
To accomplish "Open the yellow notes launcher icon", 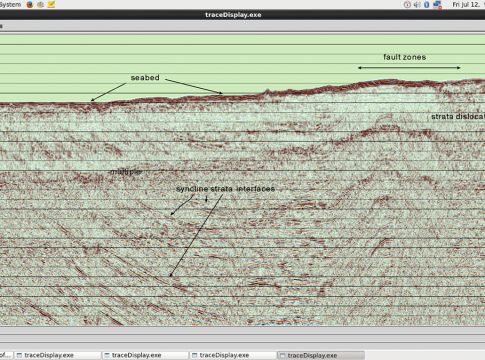I will point(51,4).
